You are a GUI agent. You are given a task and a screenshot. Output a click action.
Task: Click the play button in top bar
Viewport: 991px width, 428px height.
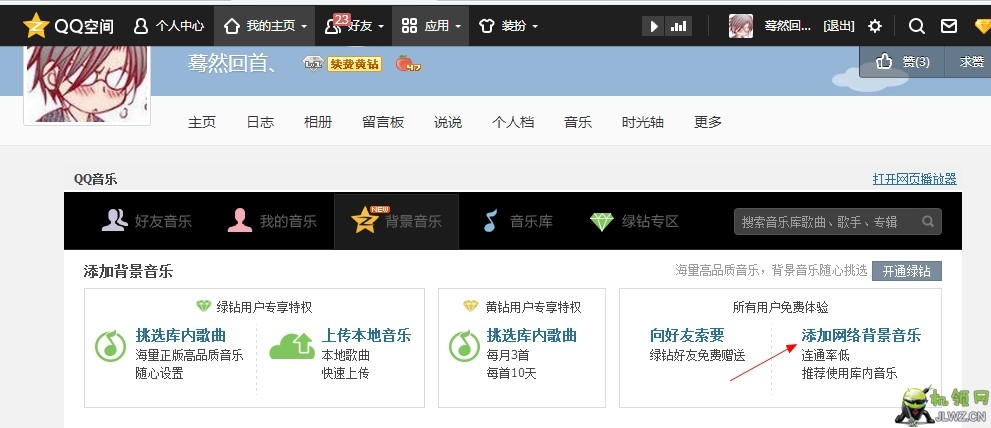[x=654, y=26]
